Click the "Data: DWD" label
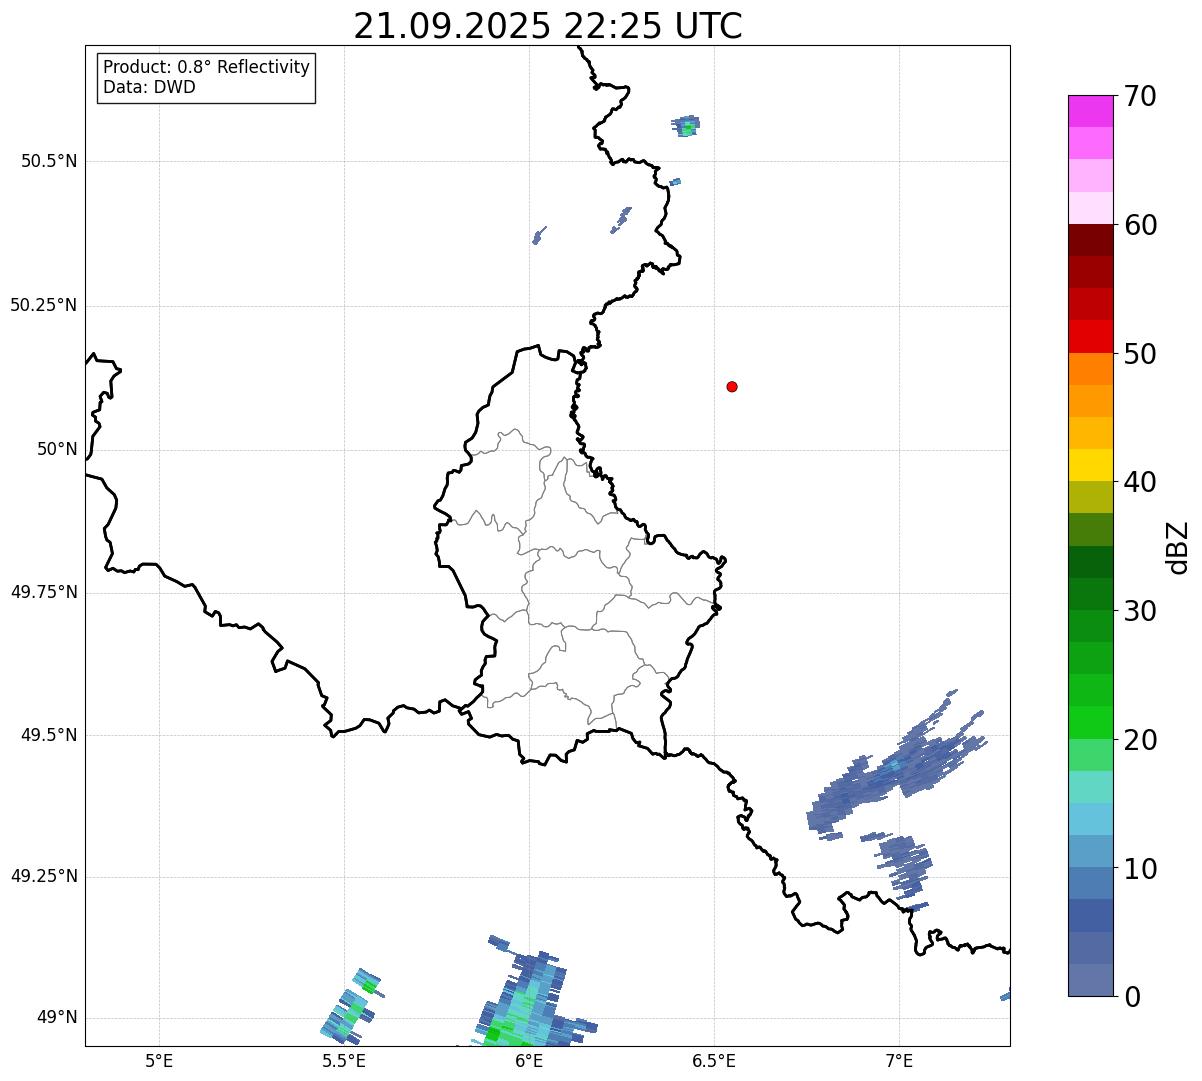Viewport: 1202px width, 1081px height. tap(149, 87)
